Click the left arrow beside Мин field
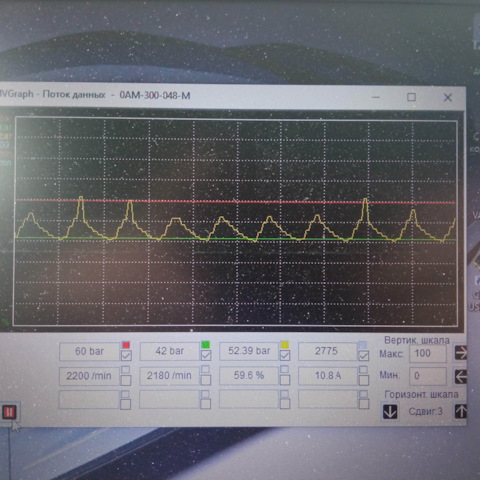The width and height of the screenshot is (480, 480). pyautogui.click(x=461, y=377)
